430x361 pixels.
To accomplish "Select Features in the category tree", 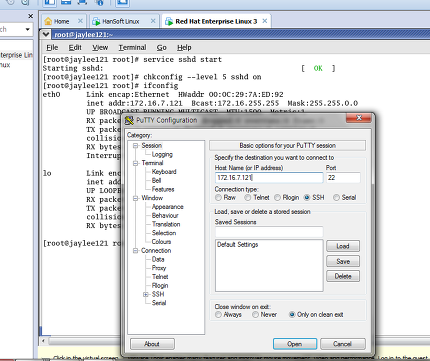I will 163,189.
